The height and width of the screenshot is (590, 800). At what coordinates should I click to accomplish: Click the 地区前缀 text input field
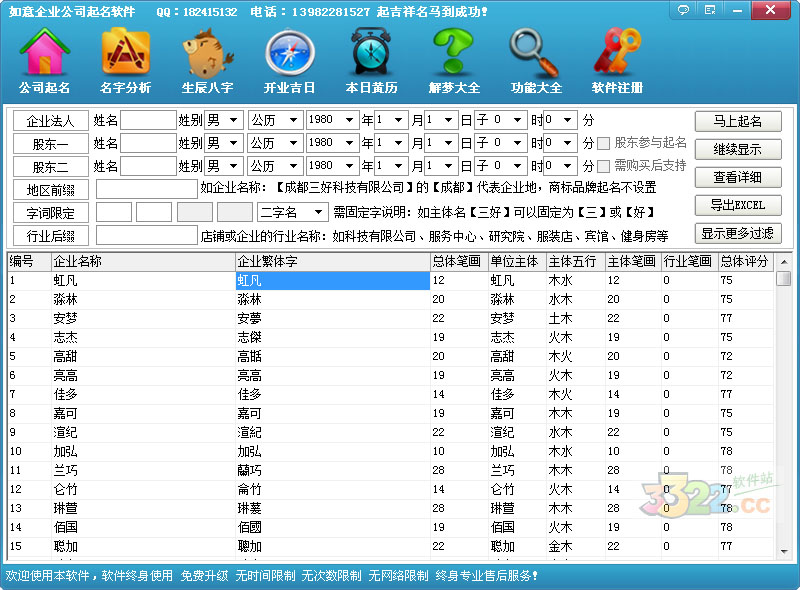pyautogui.click(x=146, y=189)
